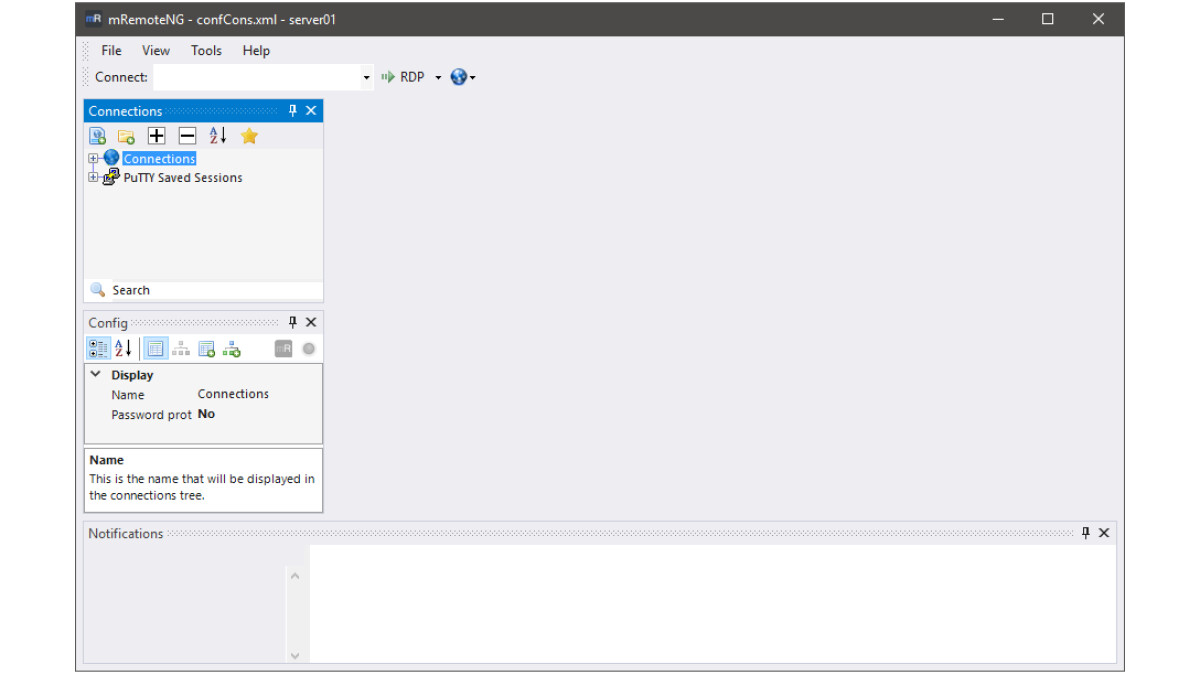The width and height of the screenshot is (1200, 675).
Task: Open the Tools menu
Action: [206, 51]
